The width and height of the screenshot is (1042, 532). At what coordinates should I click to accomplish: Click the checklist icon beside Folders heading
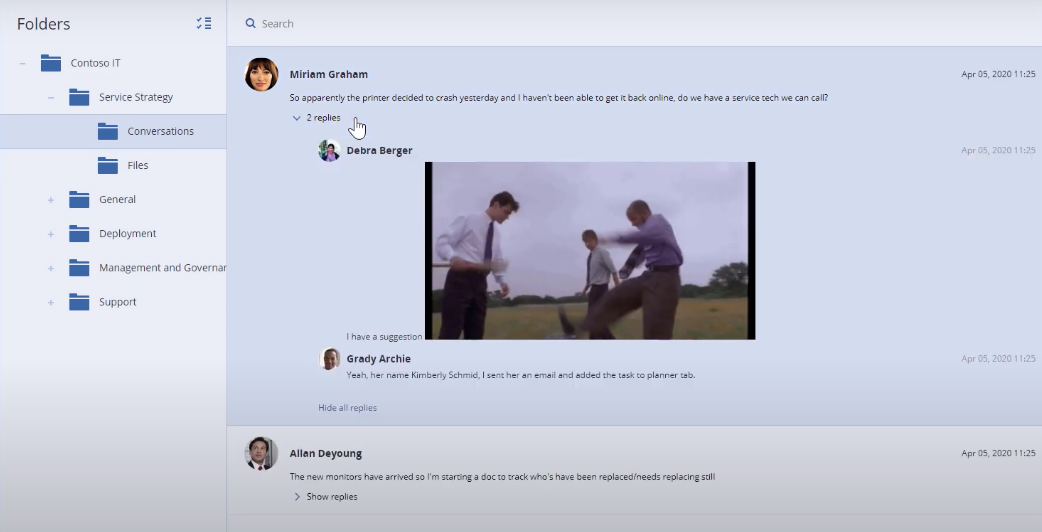(204, 24)
